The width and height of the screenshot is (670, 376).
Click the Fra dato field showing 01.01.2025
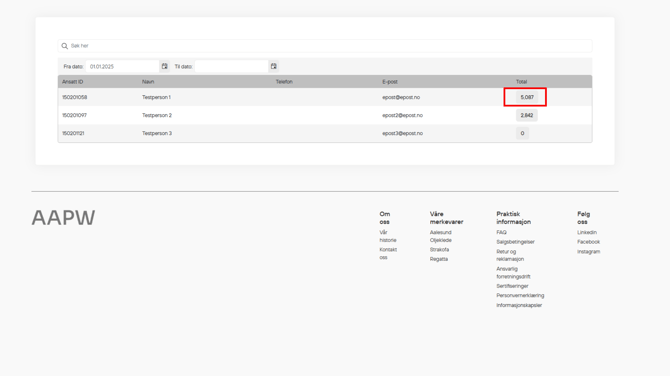click(122, 66)
